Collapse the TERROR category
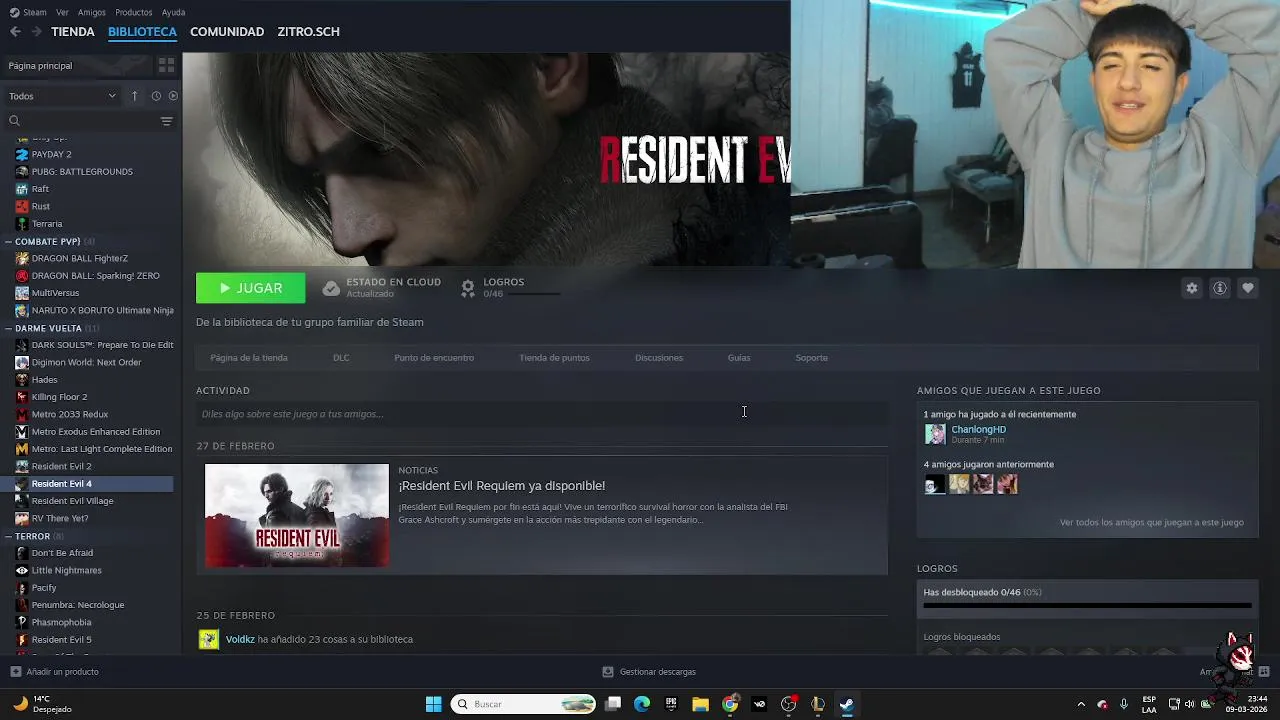The height and width of the screenshot is (720, 1280). 8,536
